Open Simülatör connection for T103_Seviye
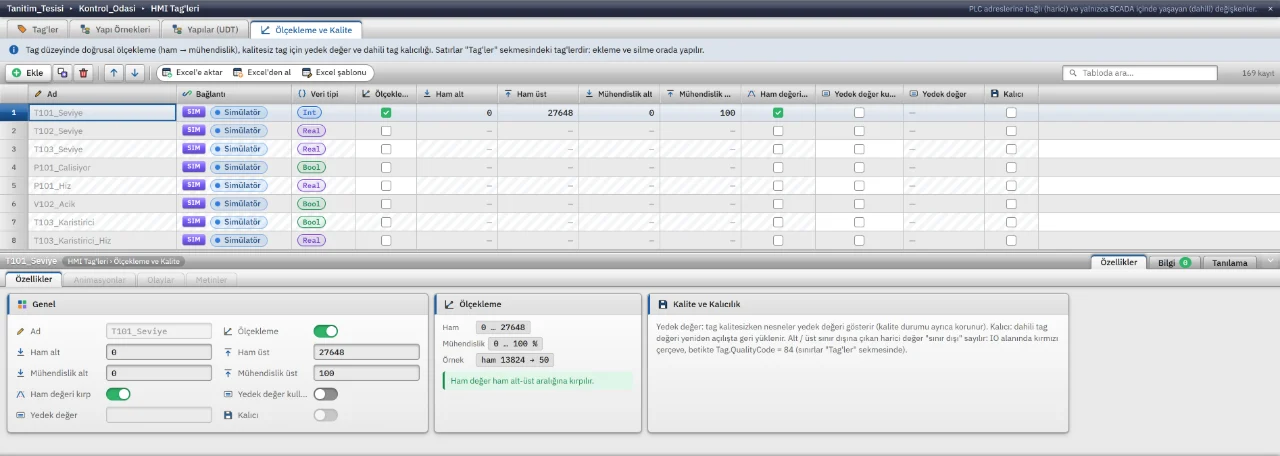The height and width of the screenshot is (456, 1280). pyautogui.click(x=238, y=149)
